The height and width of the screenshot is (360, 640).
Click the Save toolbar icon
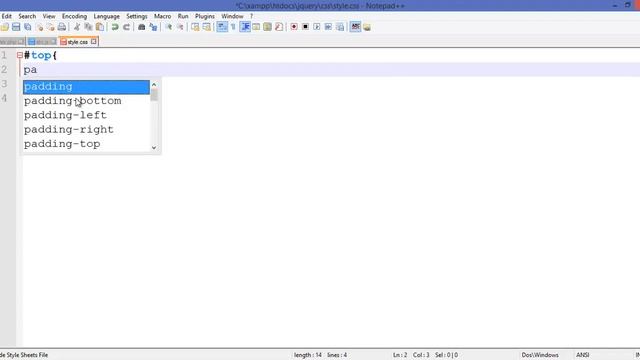click(16, 27)
